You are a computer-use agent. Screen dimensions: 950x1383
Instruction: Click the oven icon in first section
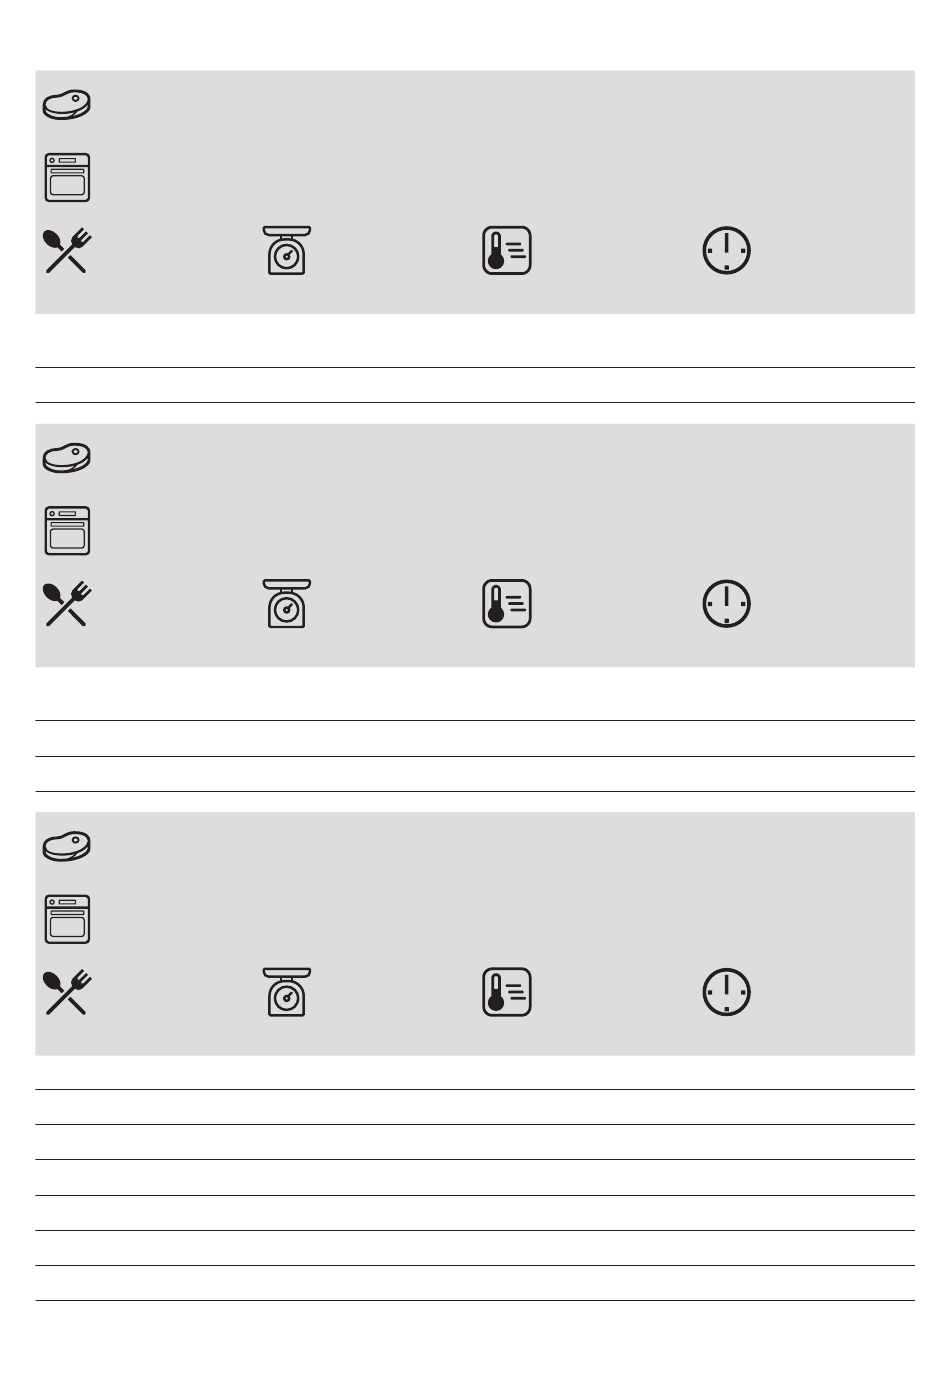pos(67,177)
